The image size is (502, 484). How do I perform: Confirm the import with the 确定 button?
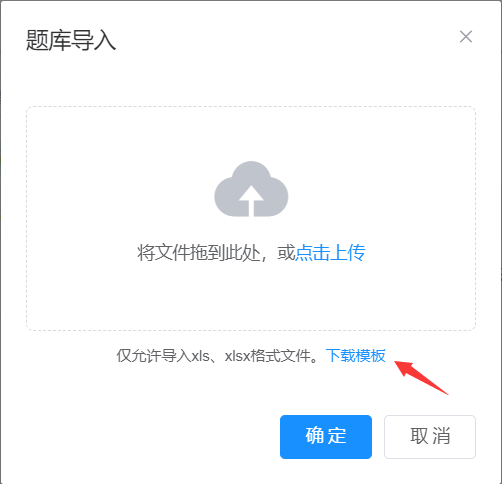coord(326,437)
